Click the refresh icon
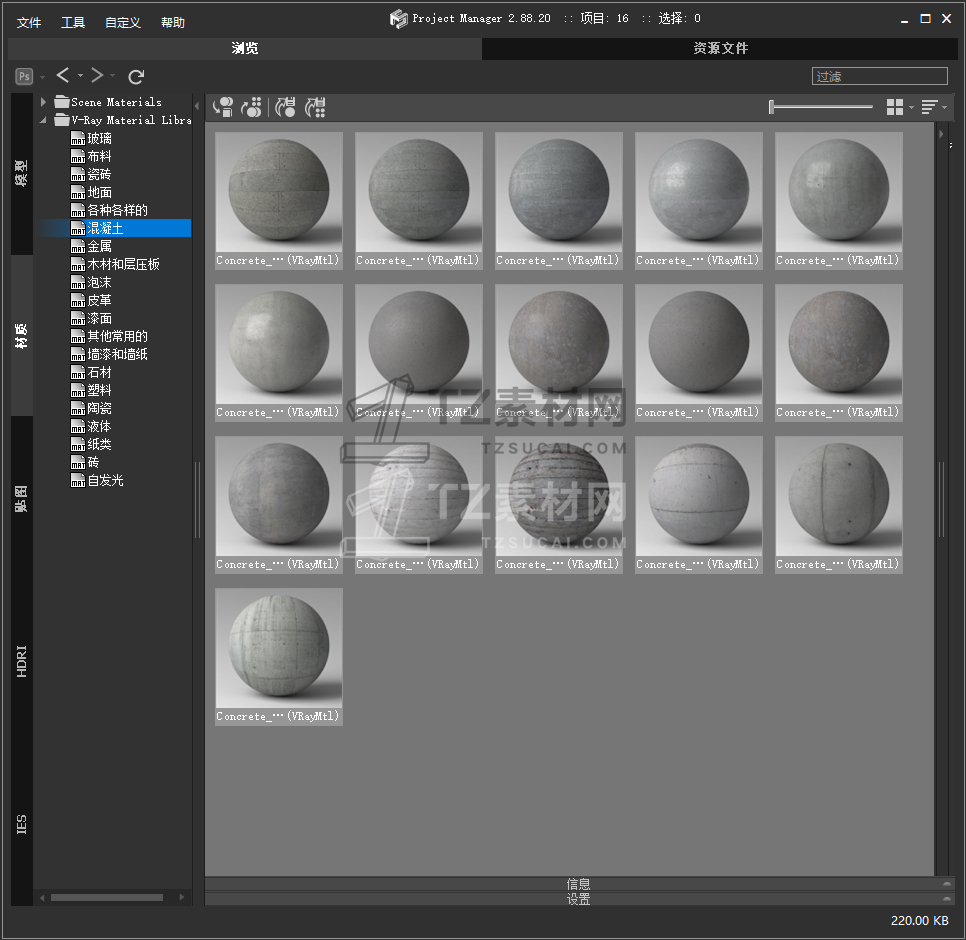 tap(137, 76)
